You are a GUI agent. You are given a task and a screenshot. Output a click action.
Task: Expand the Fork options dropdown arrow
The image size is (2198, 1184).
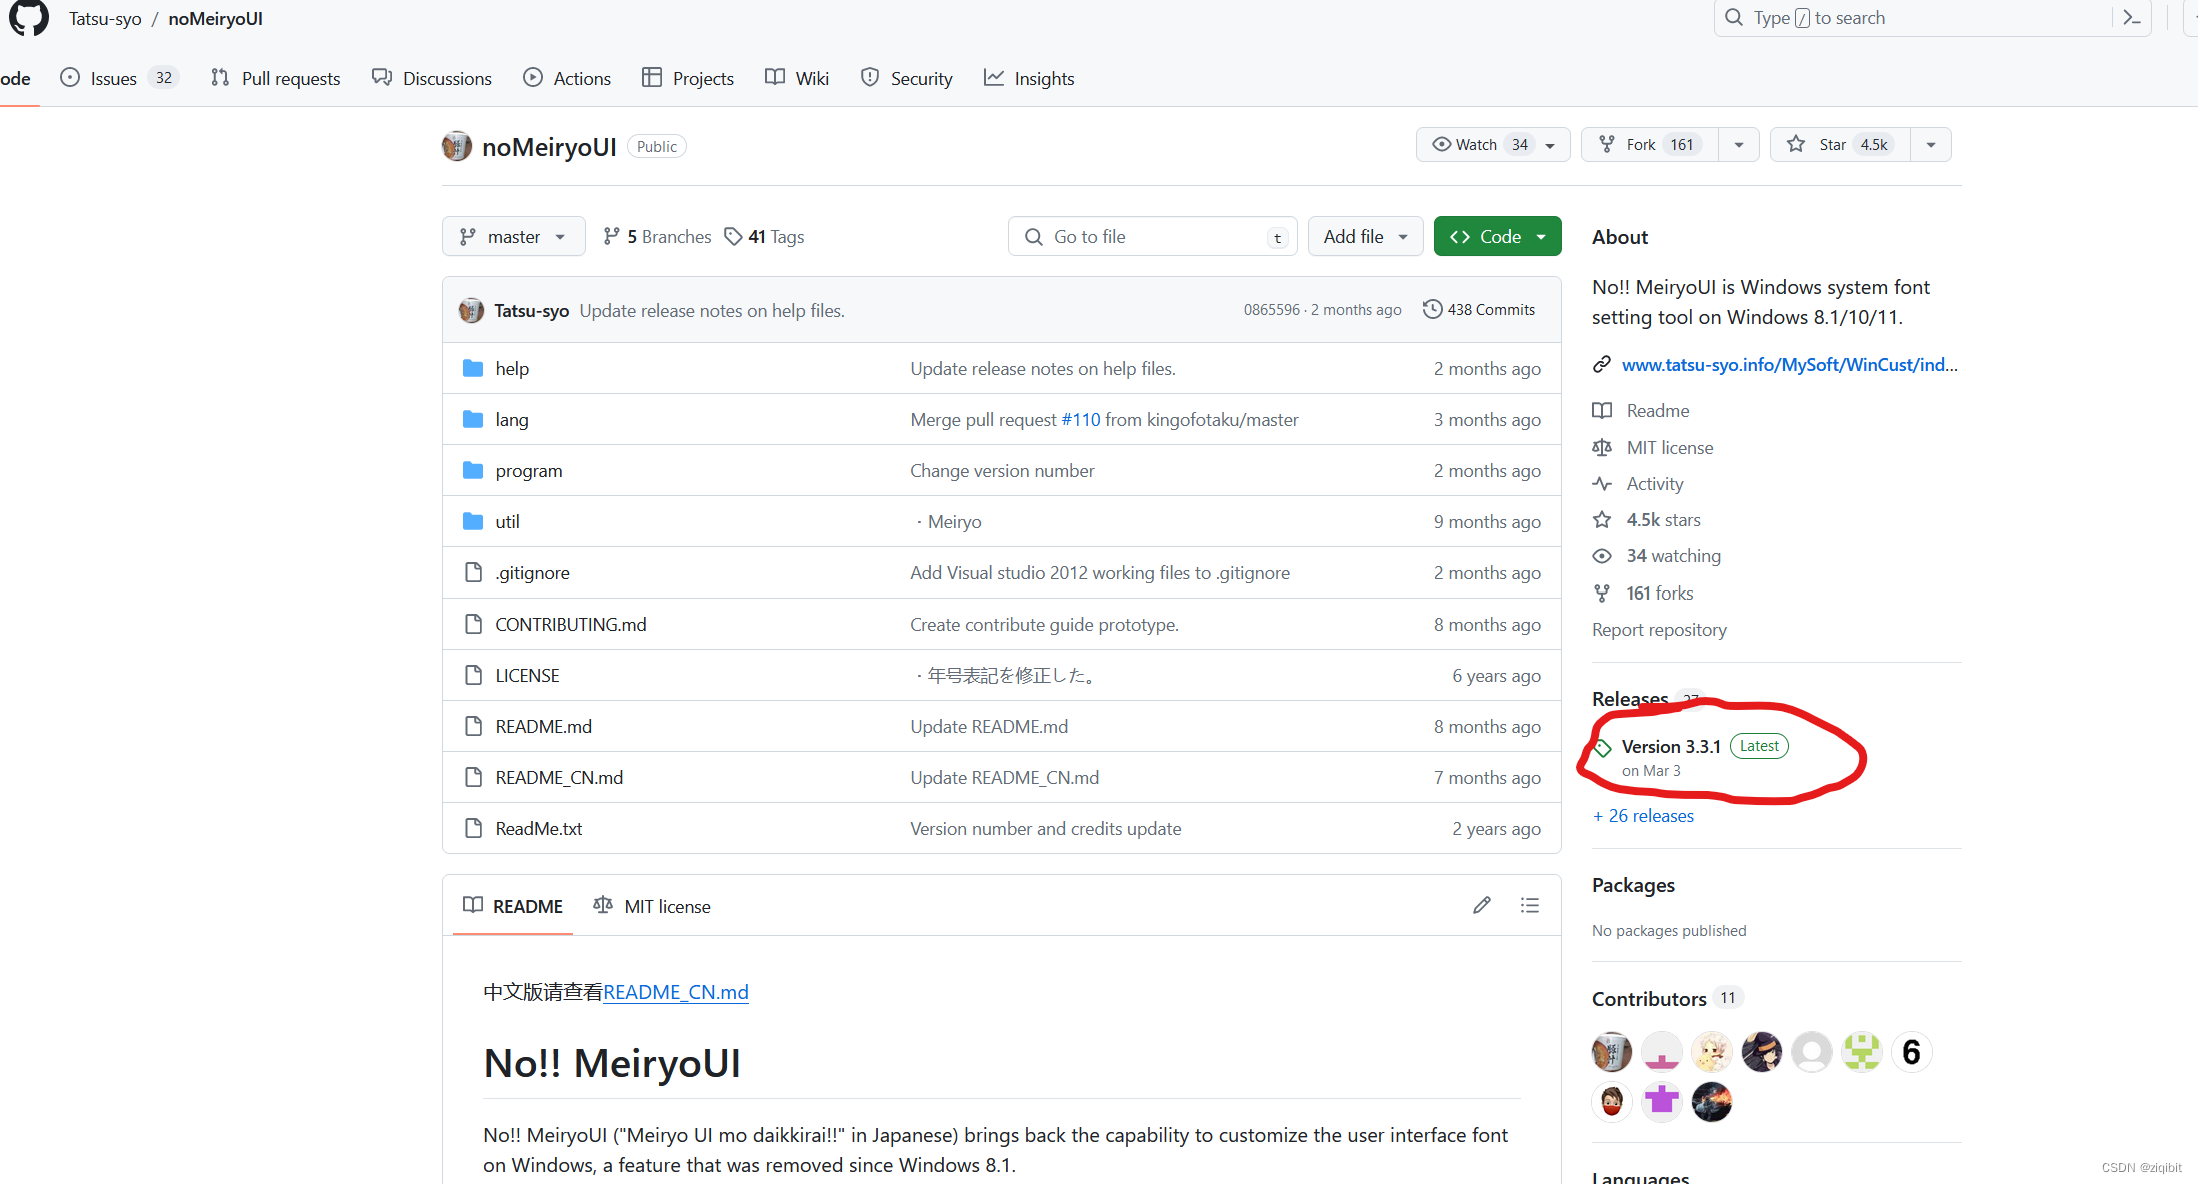click(1739, 145)
